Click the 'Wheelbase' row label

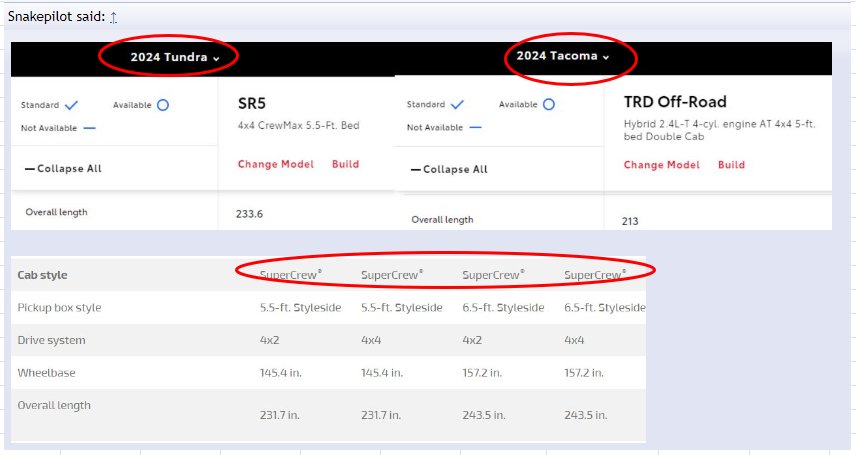click(46, 373)
